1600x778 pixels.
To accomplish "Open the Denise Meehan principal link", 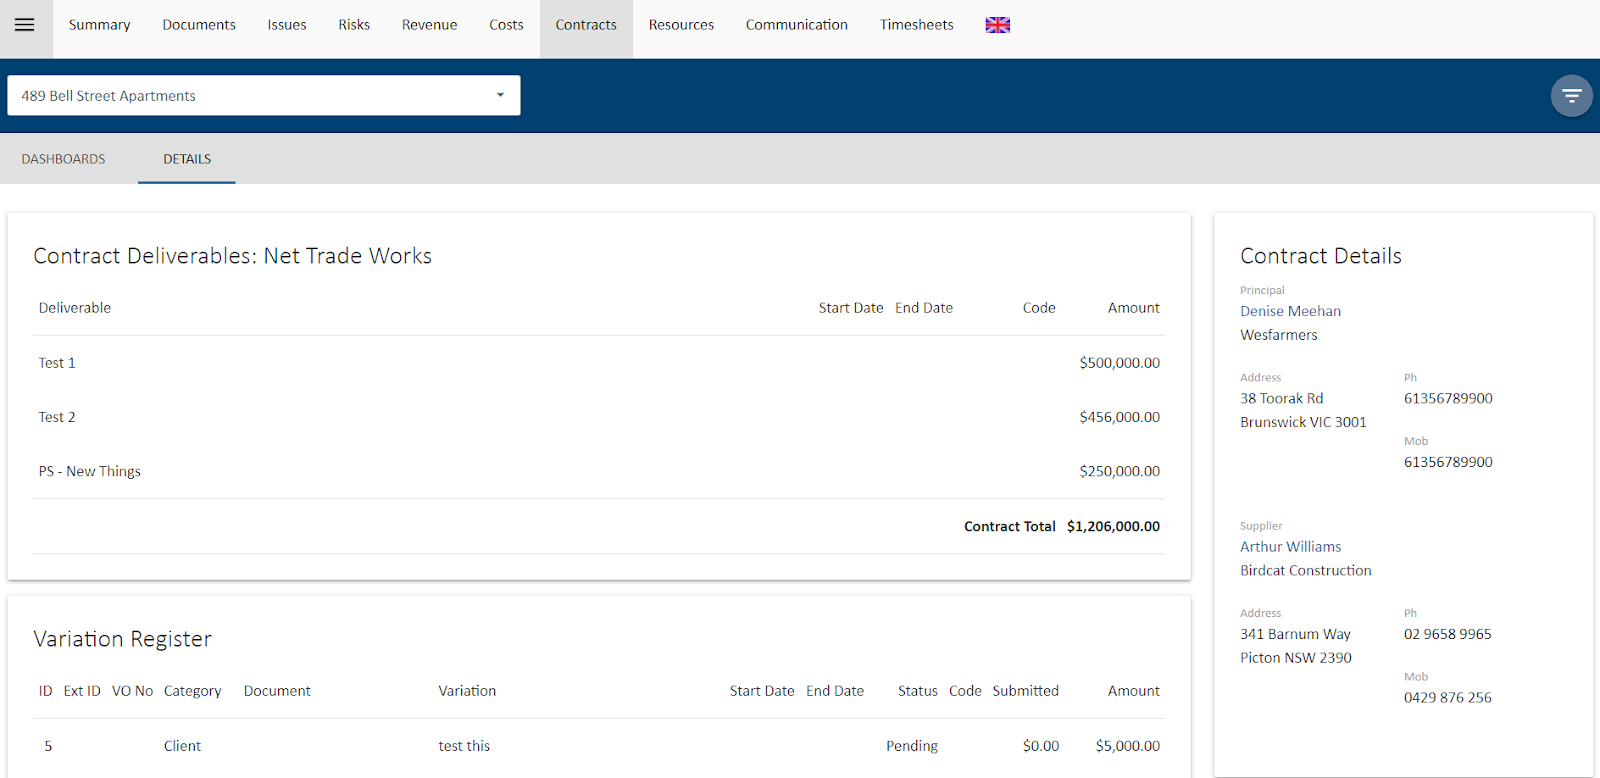I will tap(1290, 311).
